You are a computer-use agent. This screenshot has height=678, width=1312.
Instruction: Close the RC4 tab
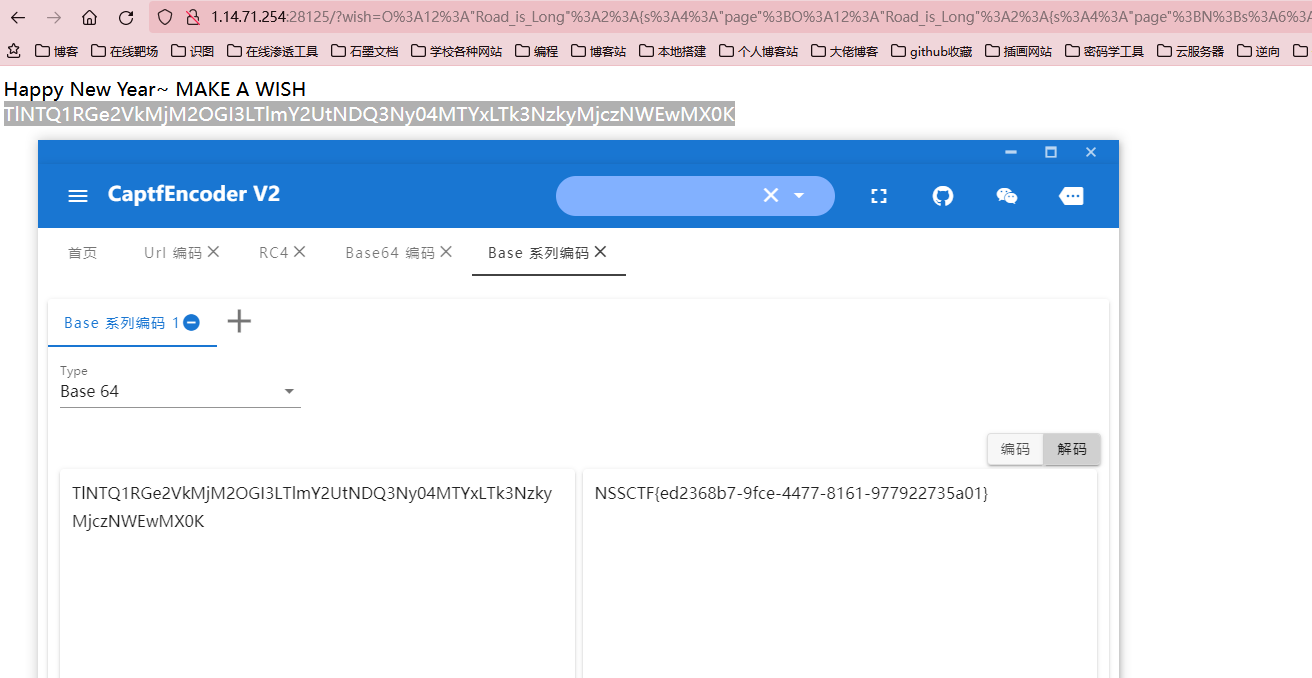coord(299,252)
